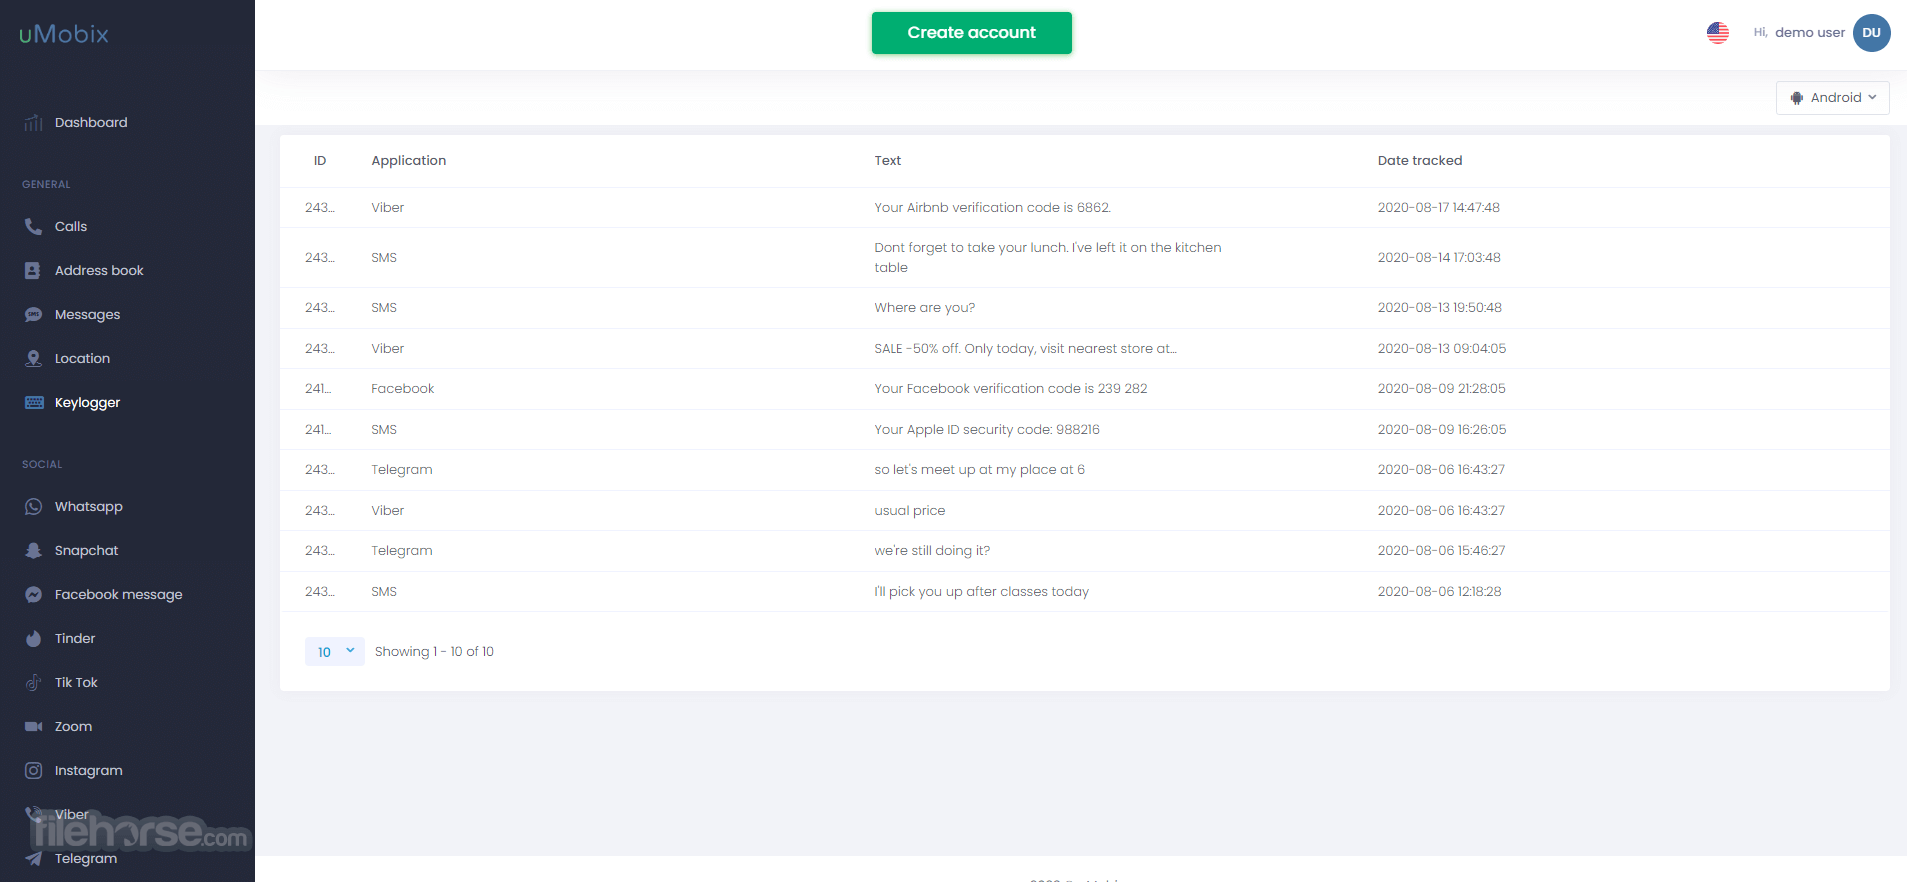
Task: Go to Address book section
Action: 99,271
